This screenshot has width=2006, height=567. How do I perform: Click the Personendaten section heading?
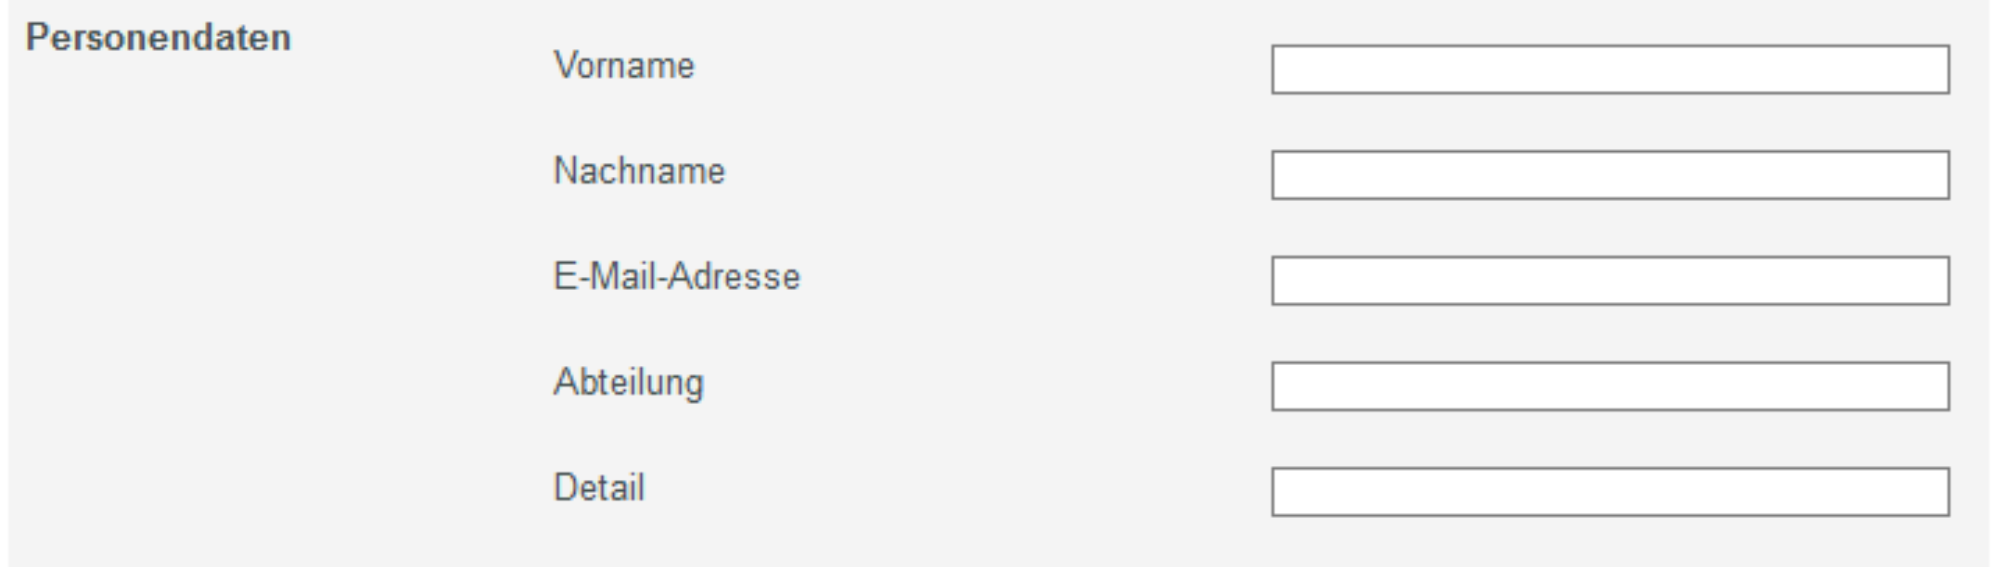pyautogui.click(x=158, y=38)
